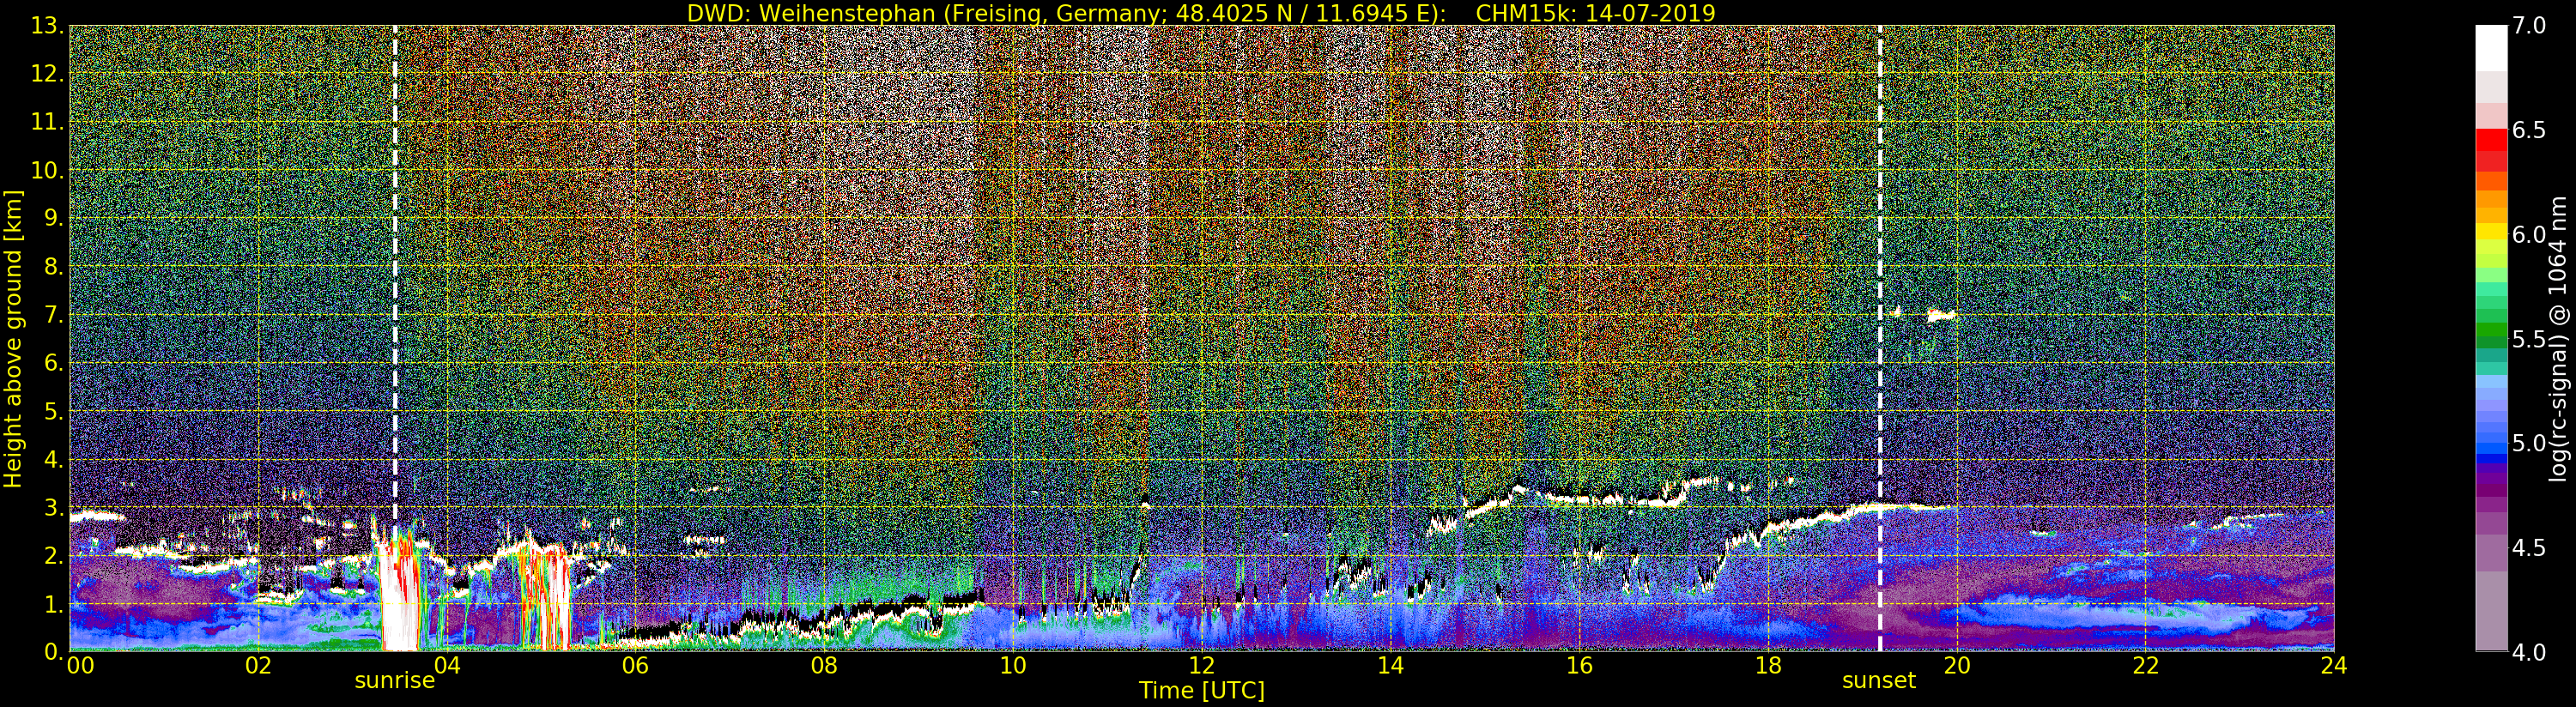Screen dimensions: 2576x707
Task: Select the white dashed sunrise line in the plot
Action: click(x=395, y=338)
